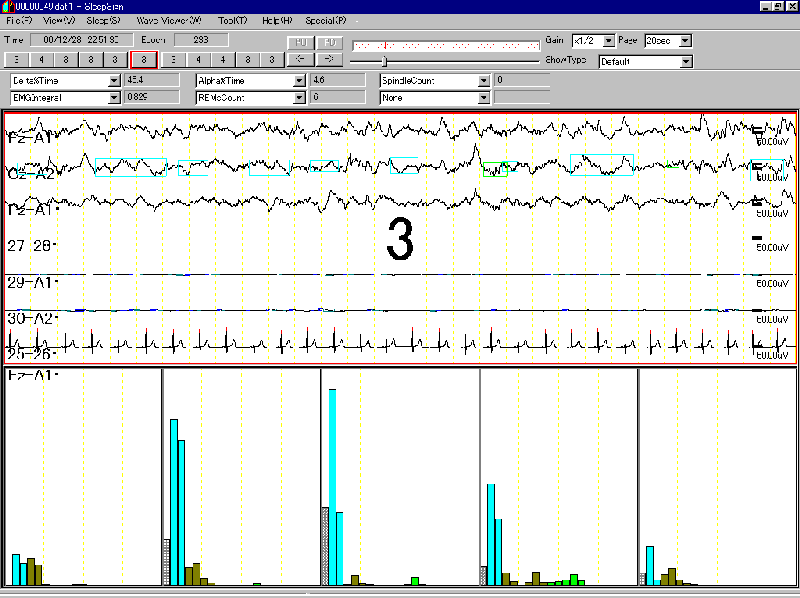The image size is (800, 598).
Task: Close the Sleep program window
Action: [x=791, y=7]
